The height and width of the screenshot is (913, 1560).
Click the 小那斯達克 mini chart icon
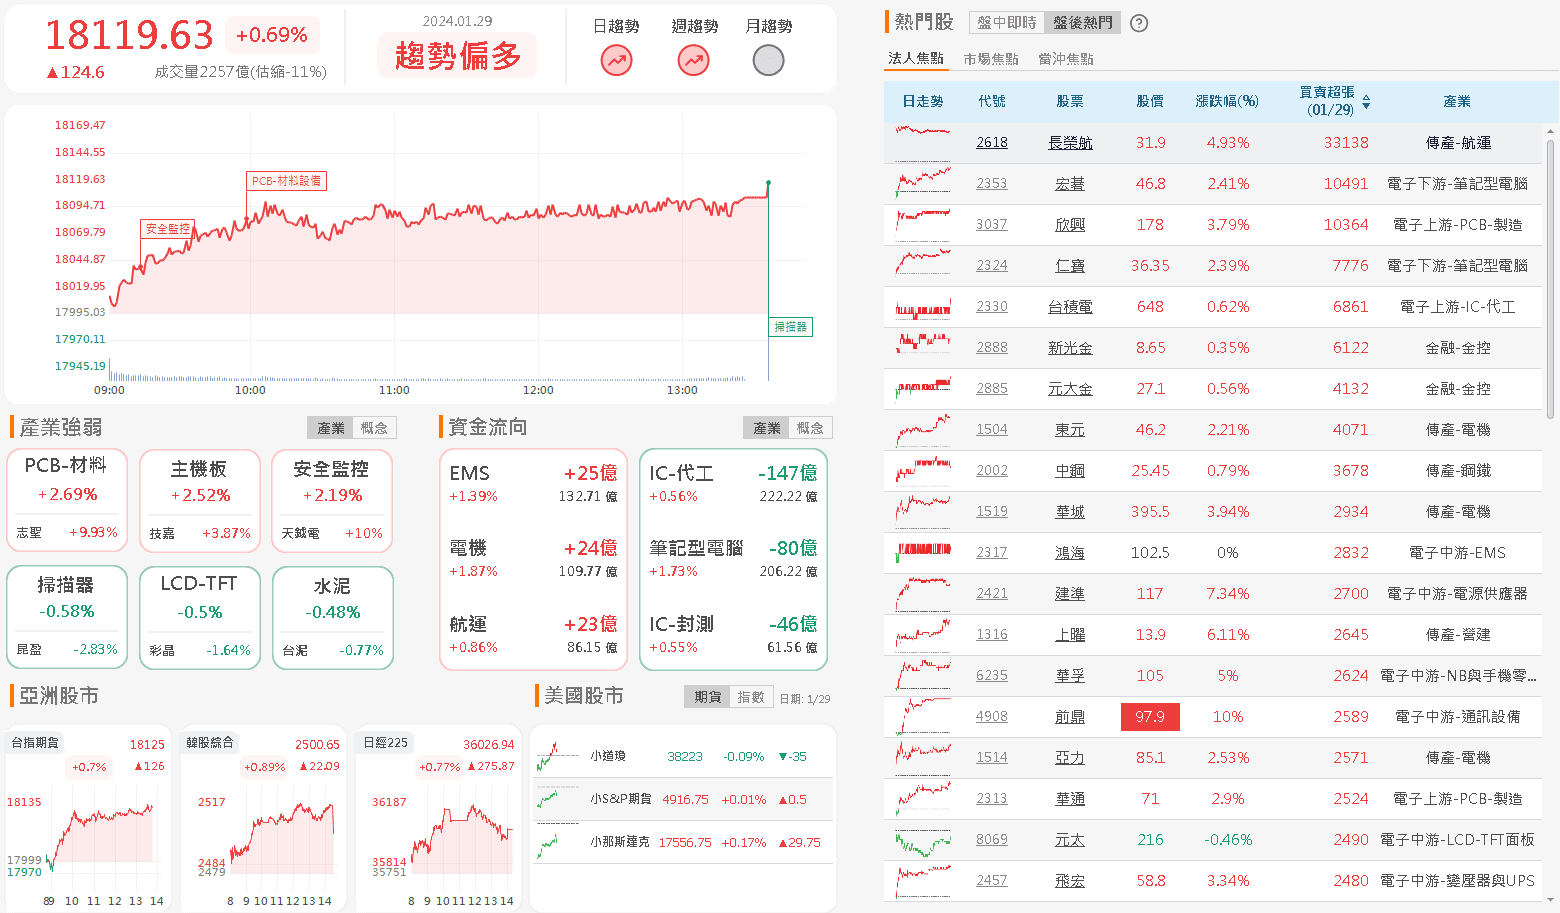(547, 843)
